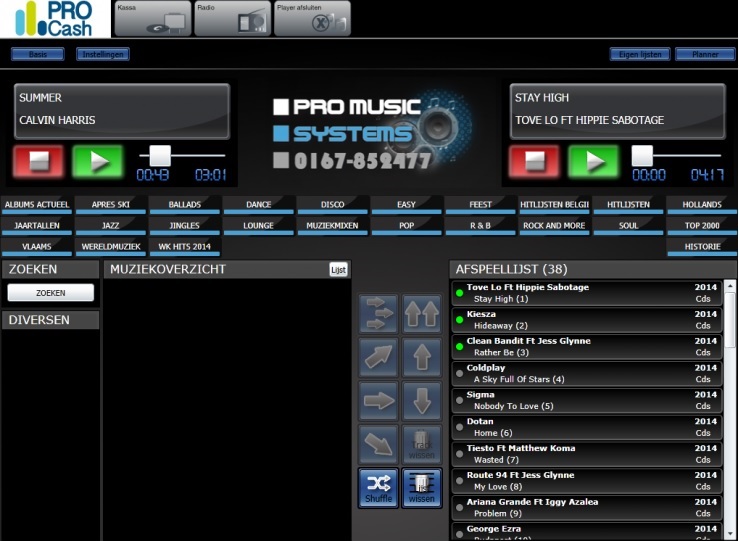This screenshot has width=739, height=541.
Task: Play the left player track Summer
Action: [x=98, y=161]
